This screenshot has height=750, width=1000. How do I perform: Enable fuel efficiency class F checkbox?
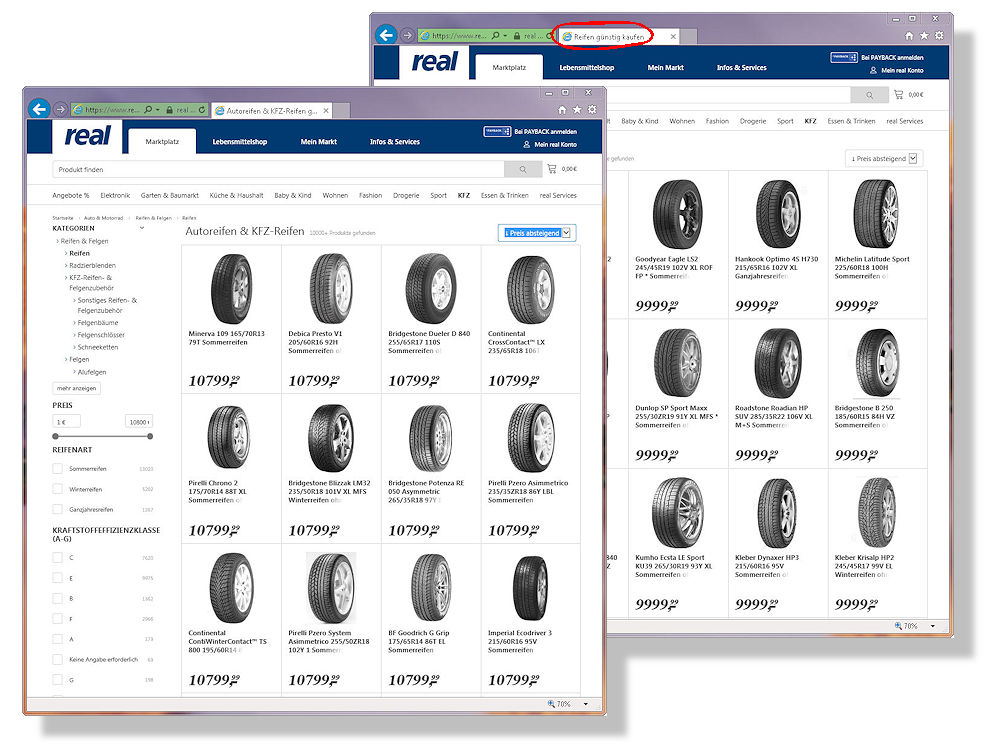tap(57, 619)
